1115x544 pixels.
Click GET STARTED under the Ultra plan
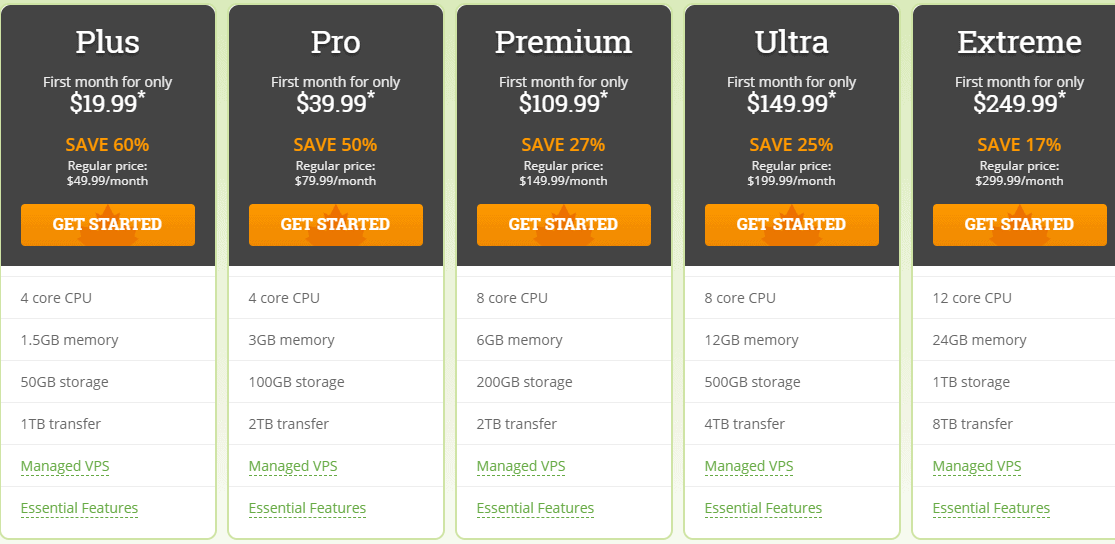tap(791, 225)
